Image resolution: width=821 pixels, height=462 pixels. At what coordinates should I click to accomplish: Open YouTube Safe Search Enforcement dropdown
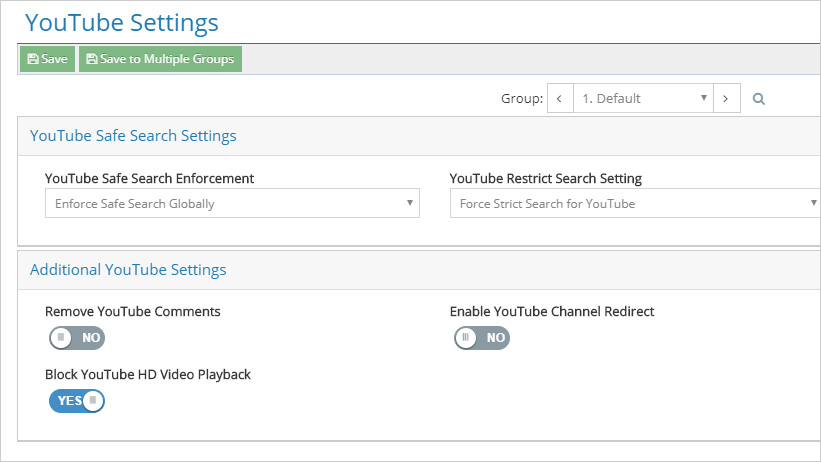tap(232, 203)
